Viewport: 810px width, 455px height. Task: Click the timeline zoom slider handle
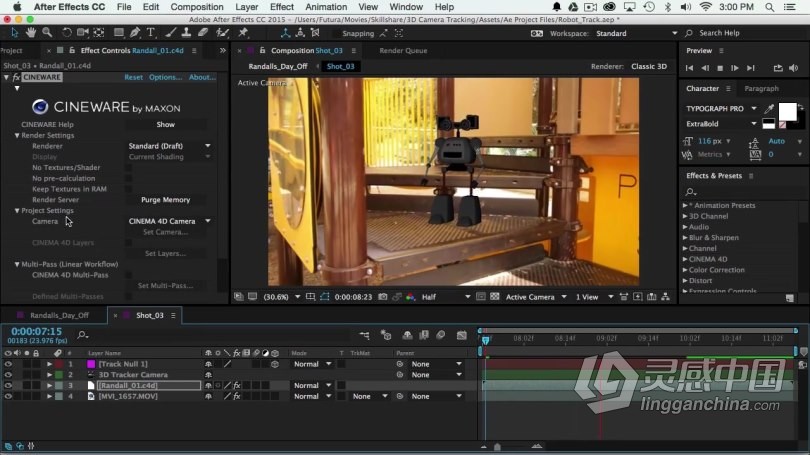[497, 447]
